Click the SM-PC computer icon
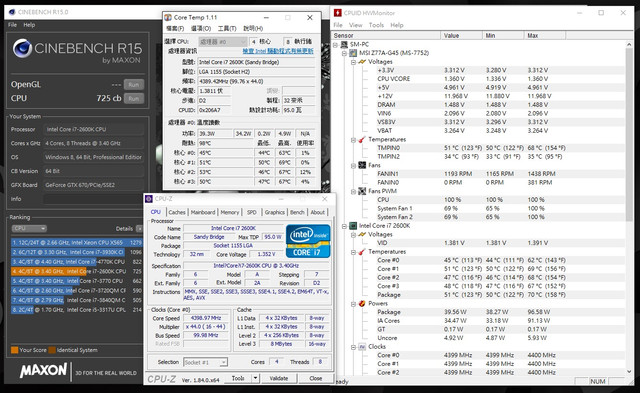640x393 pixels. (344, 44)
